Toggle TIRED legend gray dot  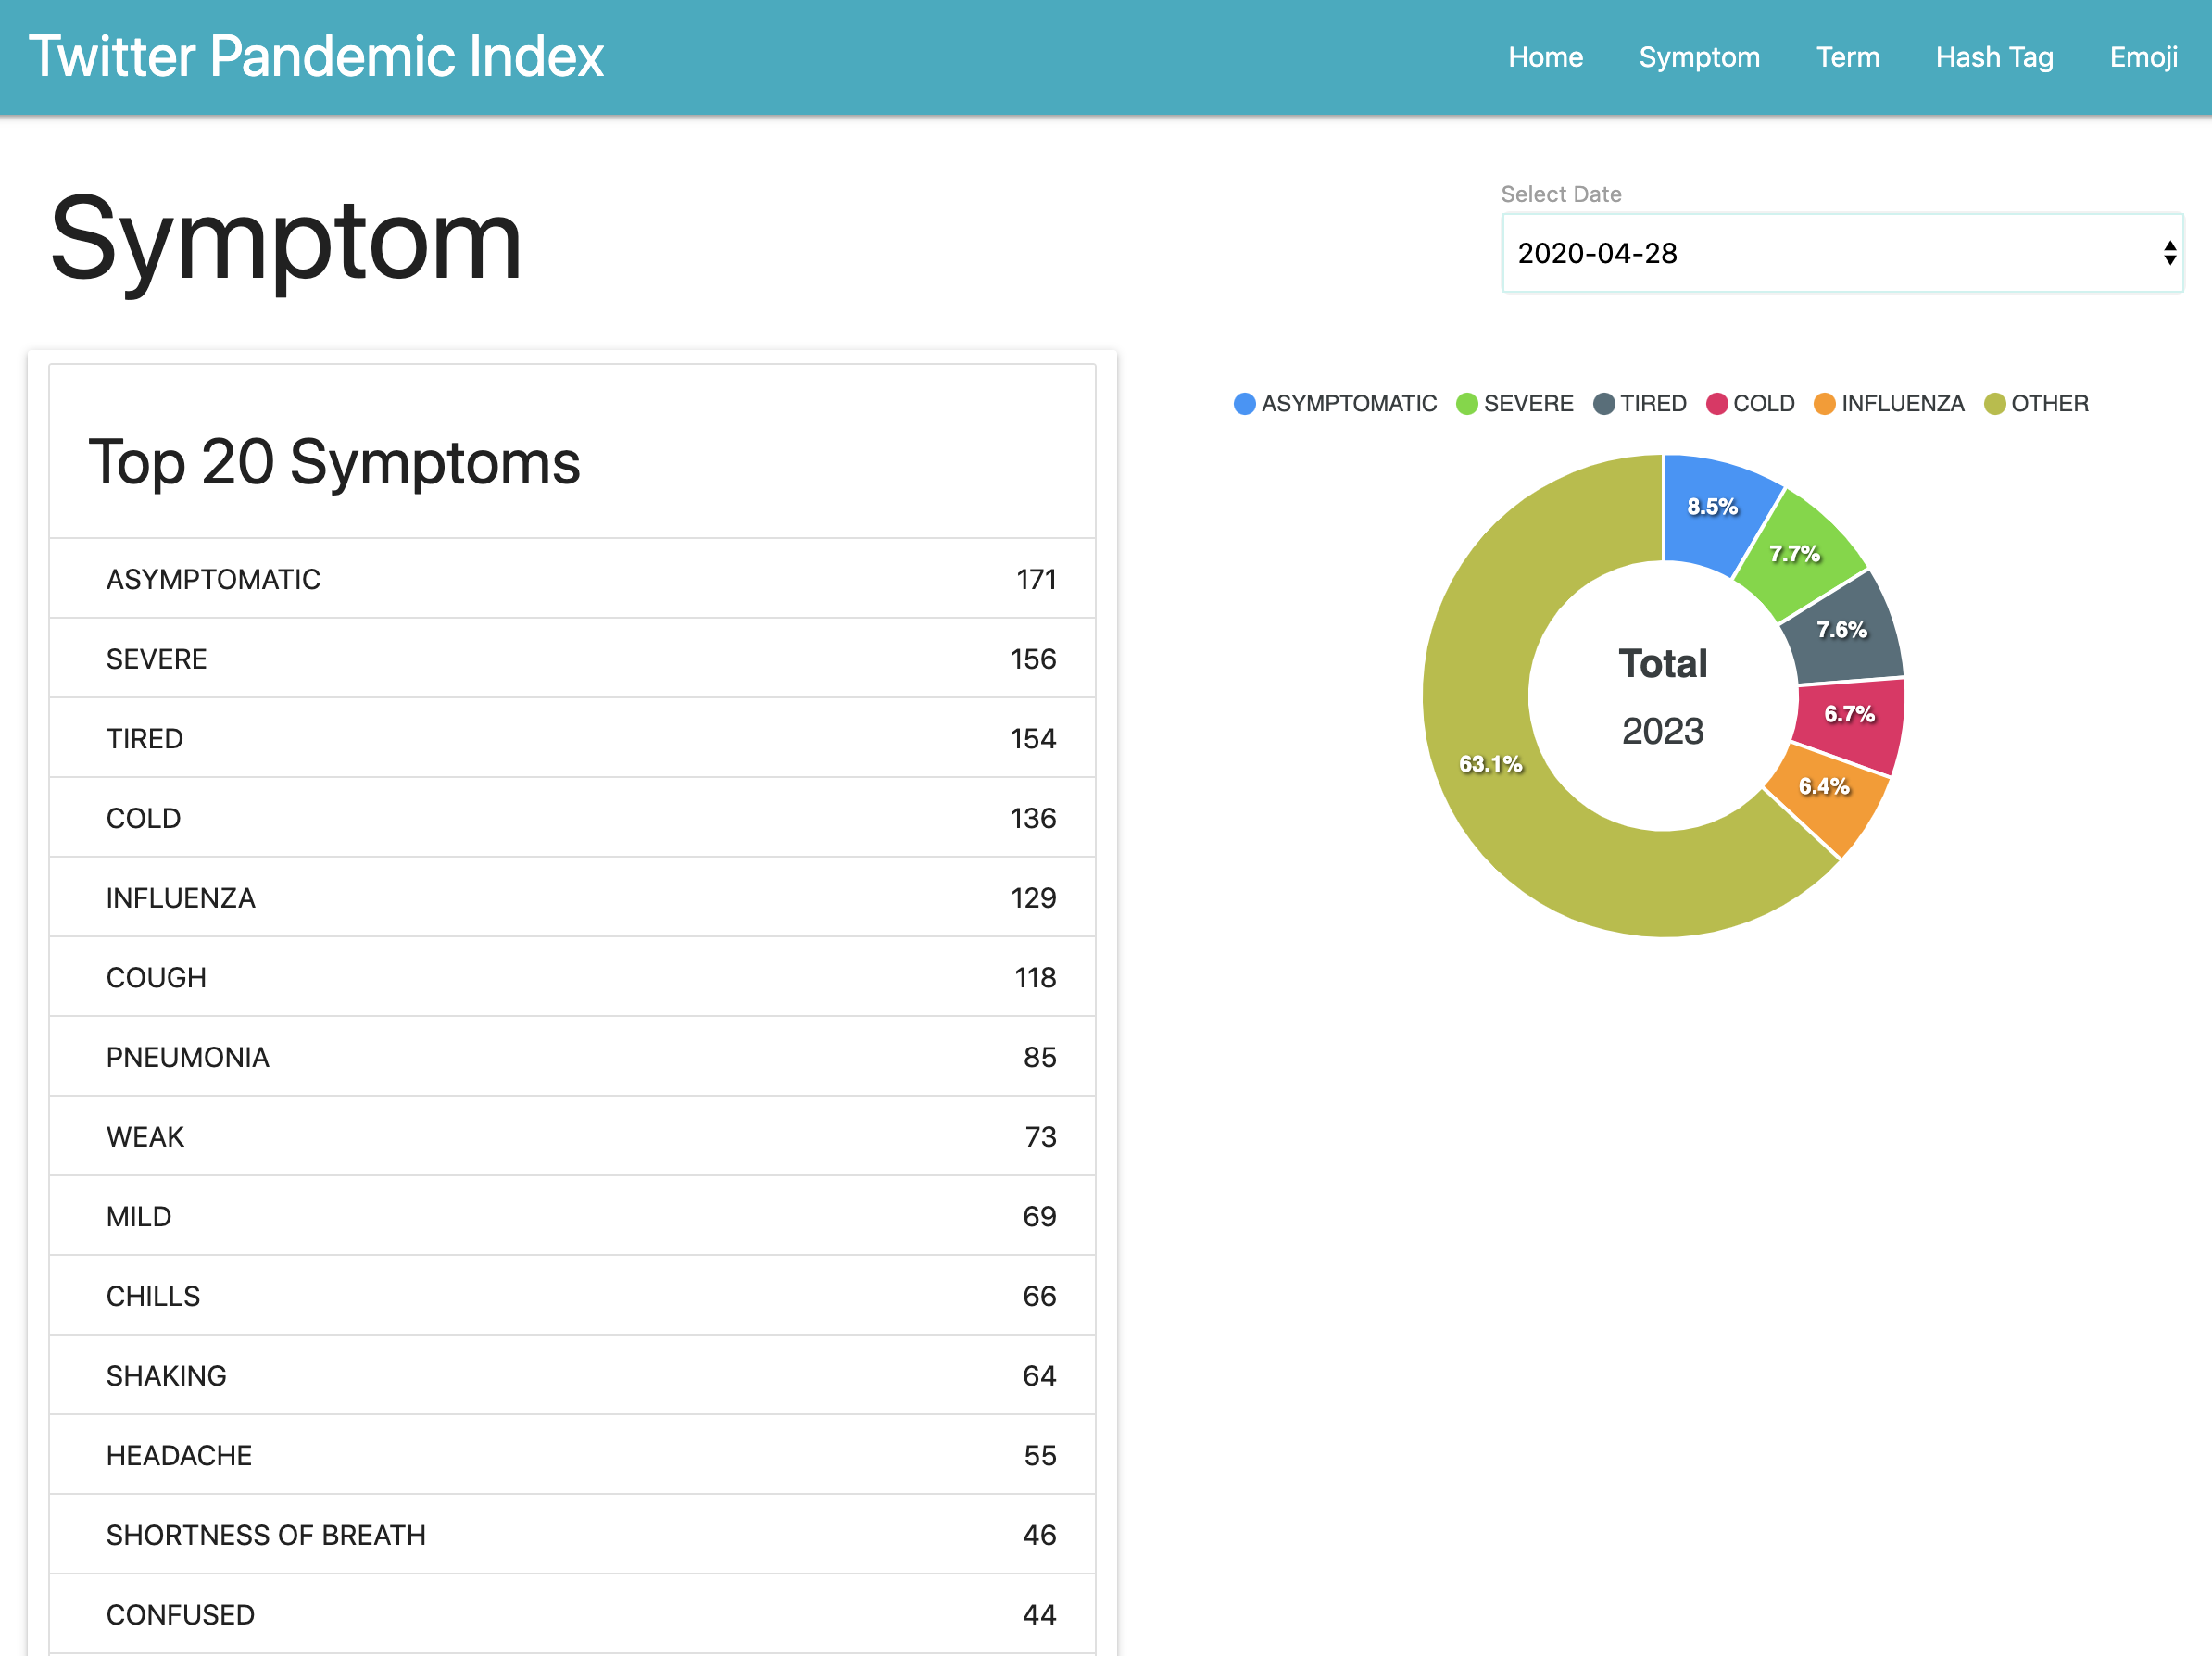coord(1603,404)
